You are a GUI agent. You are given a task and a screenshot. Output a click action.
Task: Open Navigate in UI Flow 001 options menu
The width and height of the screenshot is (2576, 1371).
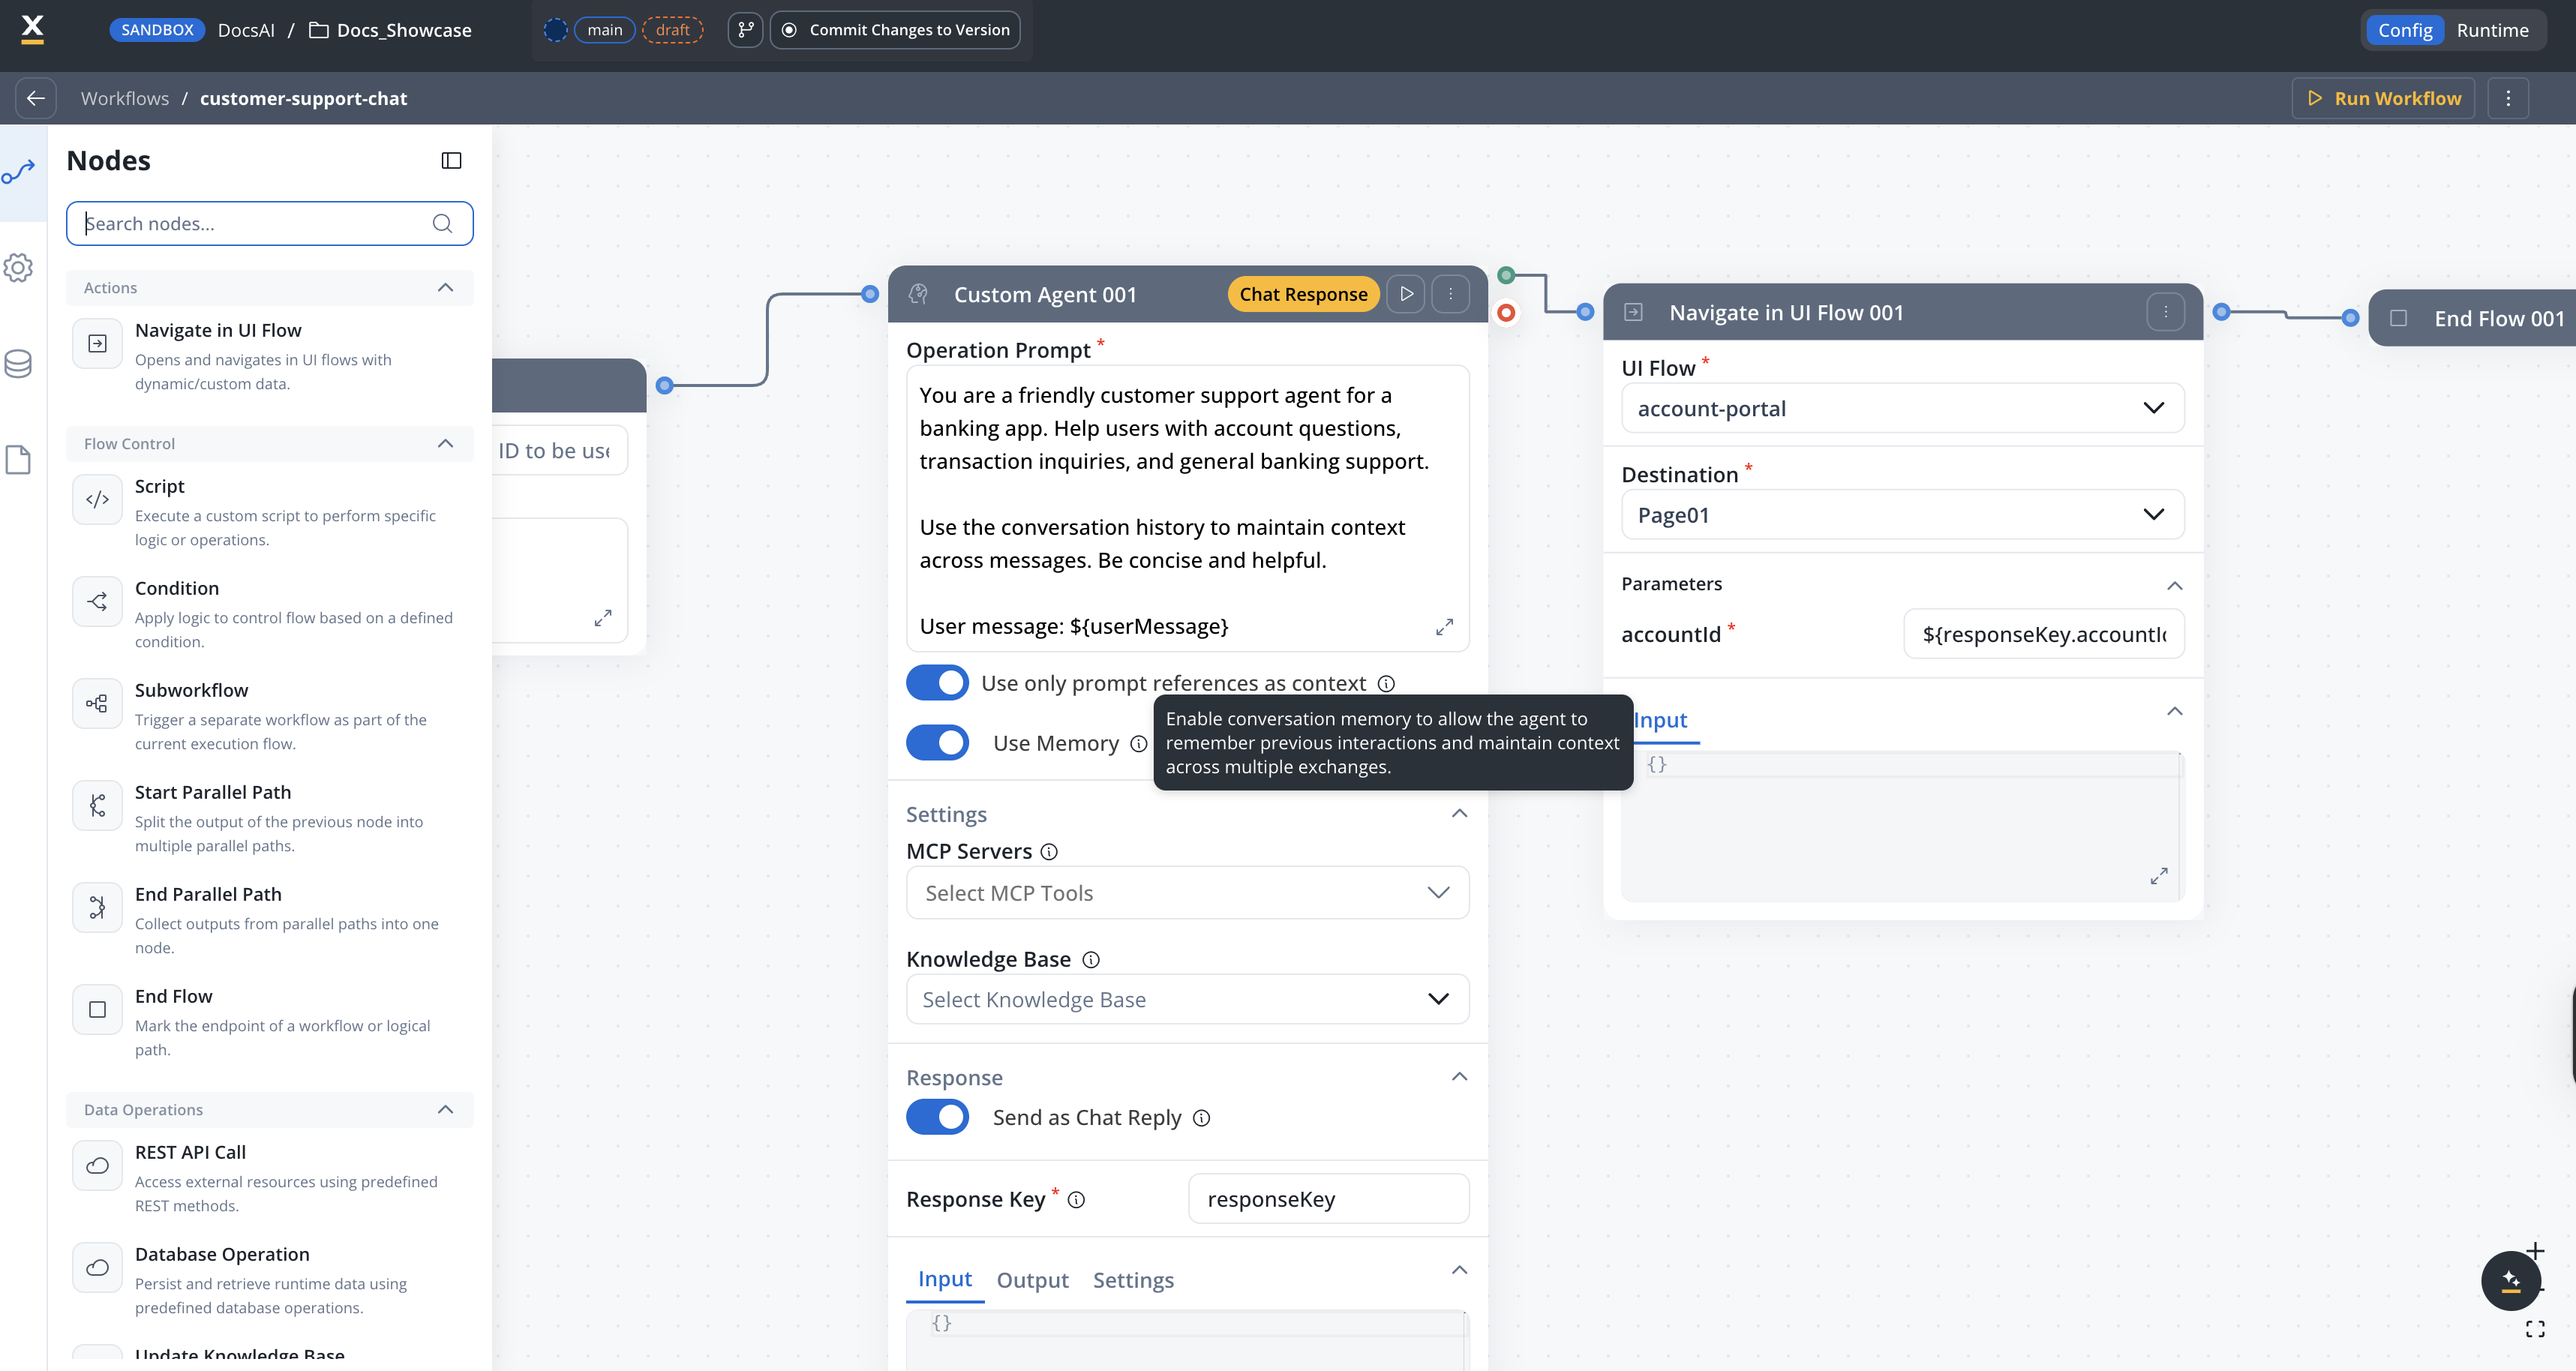[2165, 313]
